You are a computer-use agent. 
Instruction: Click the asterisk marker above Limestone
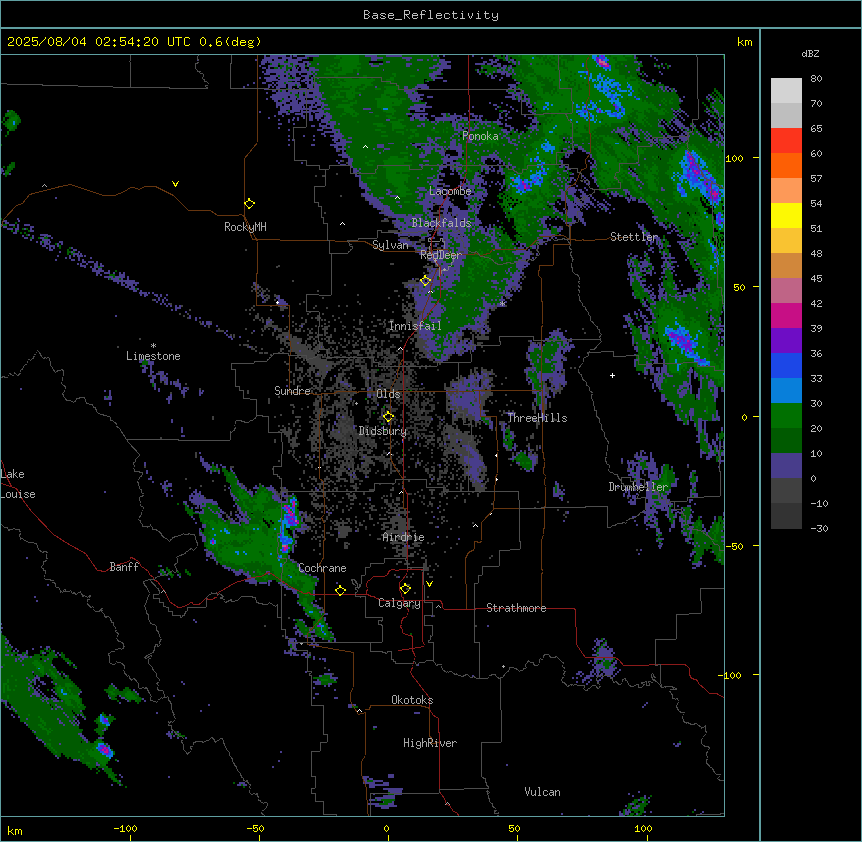tap(153, 346)
